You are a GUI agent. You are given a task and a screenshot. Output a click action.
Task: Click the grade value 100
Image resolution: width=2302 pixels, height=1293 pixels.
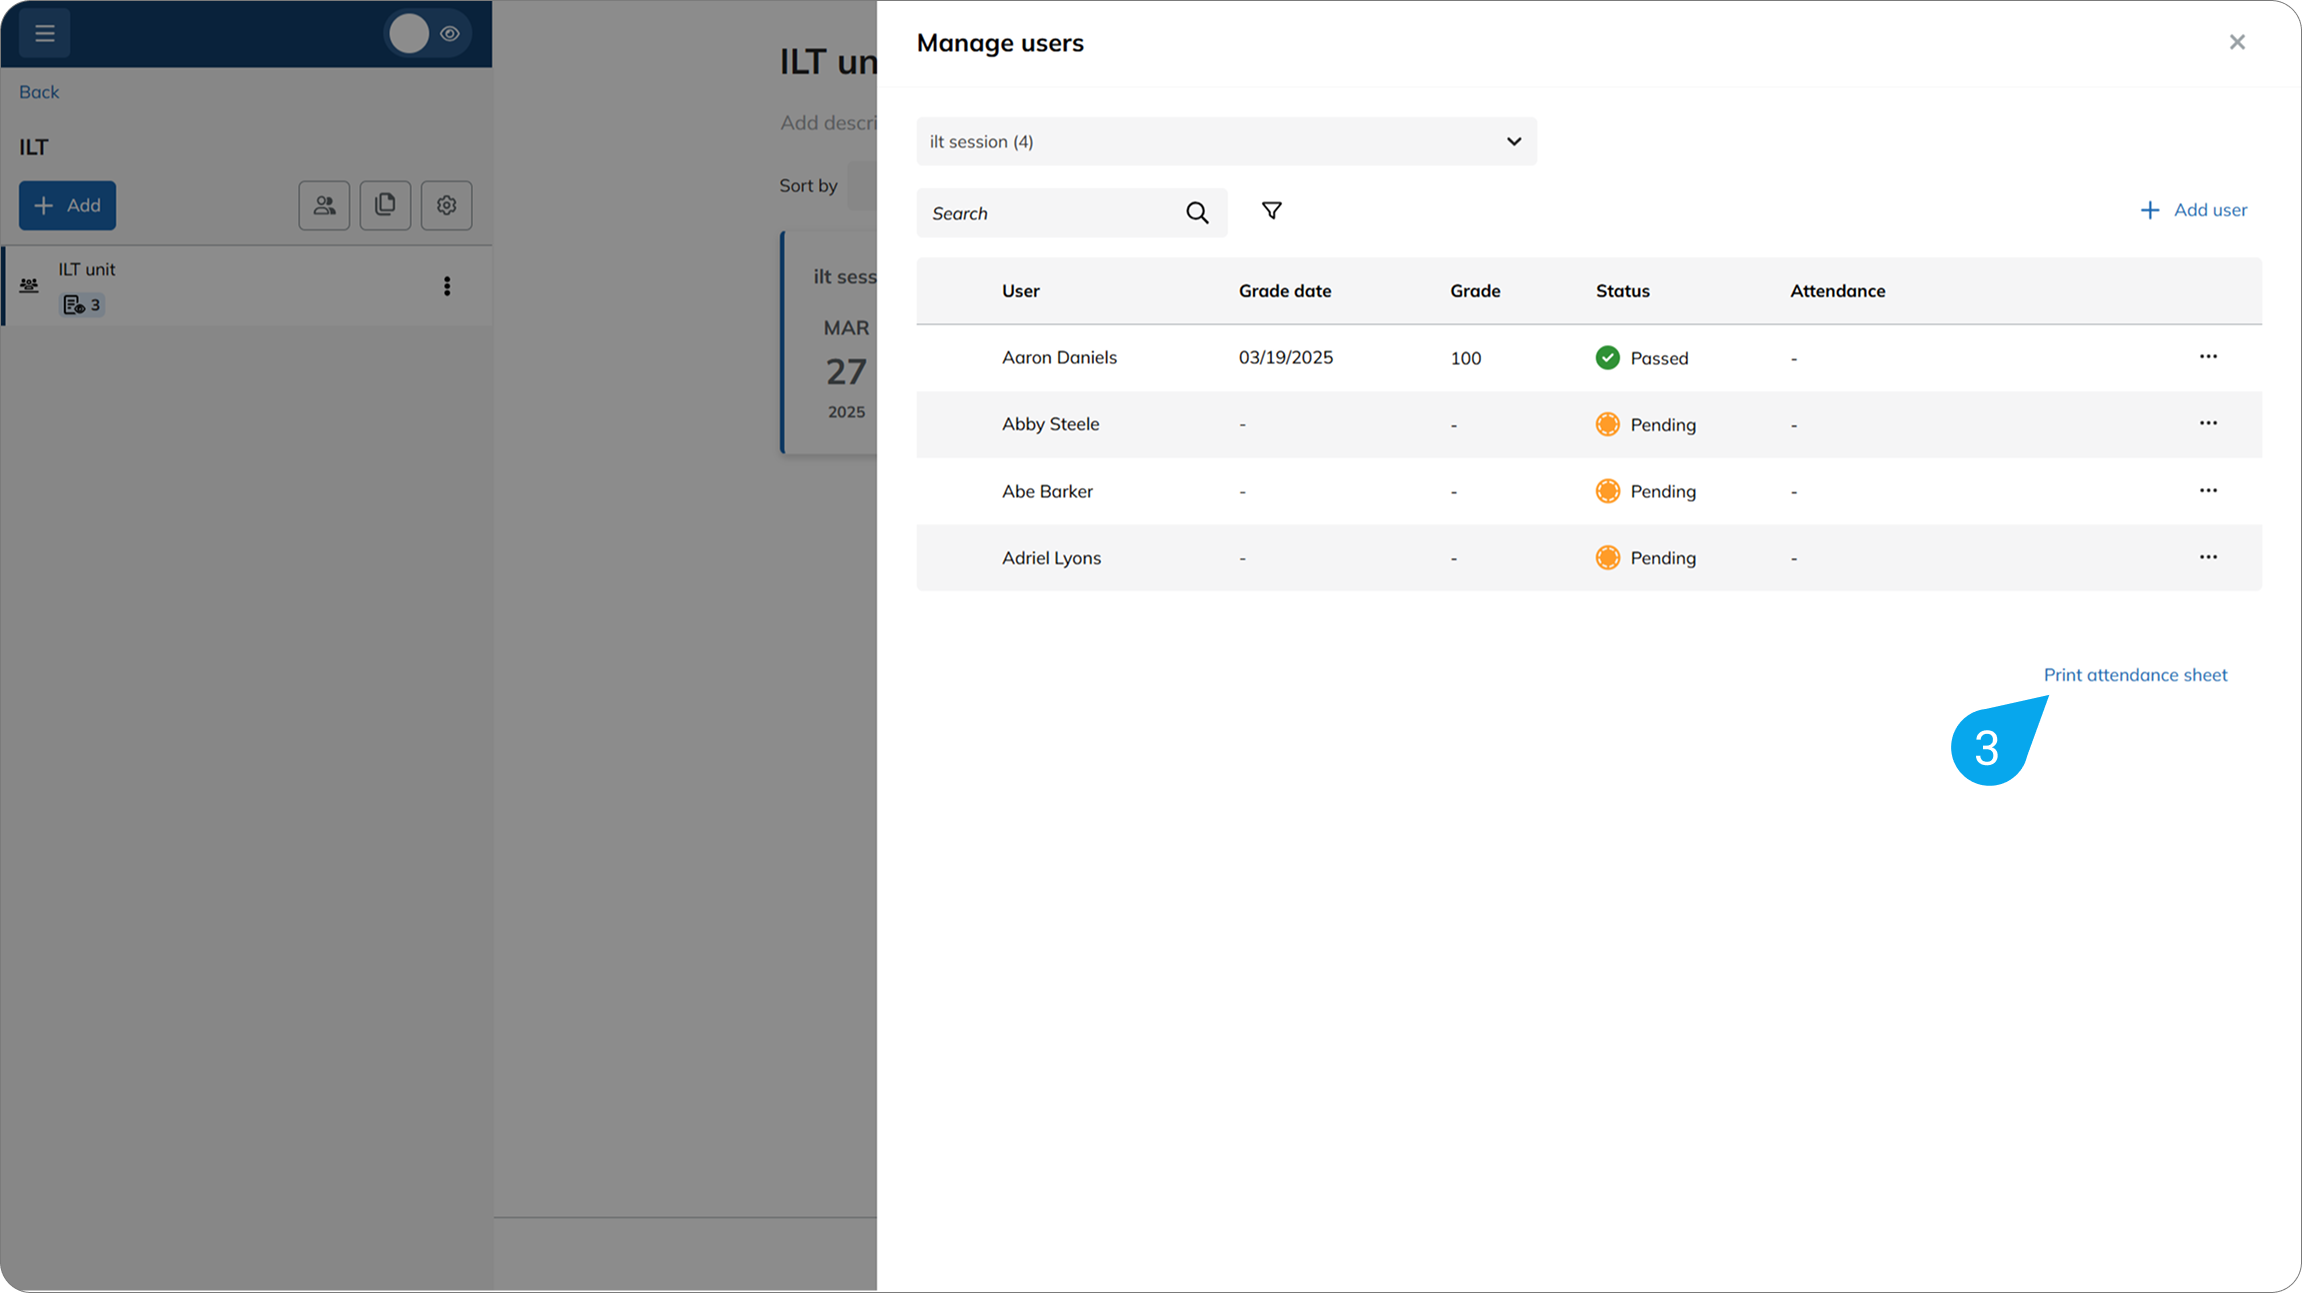coord(1465,358)
